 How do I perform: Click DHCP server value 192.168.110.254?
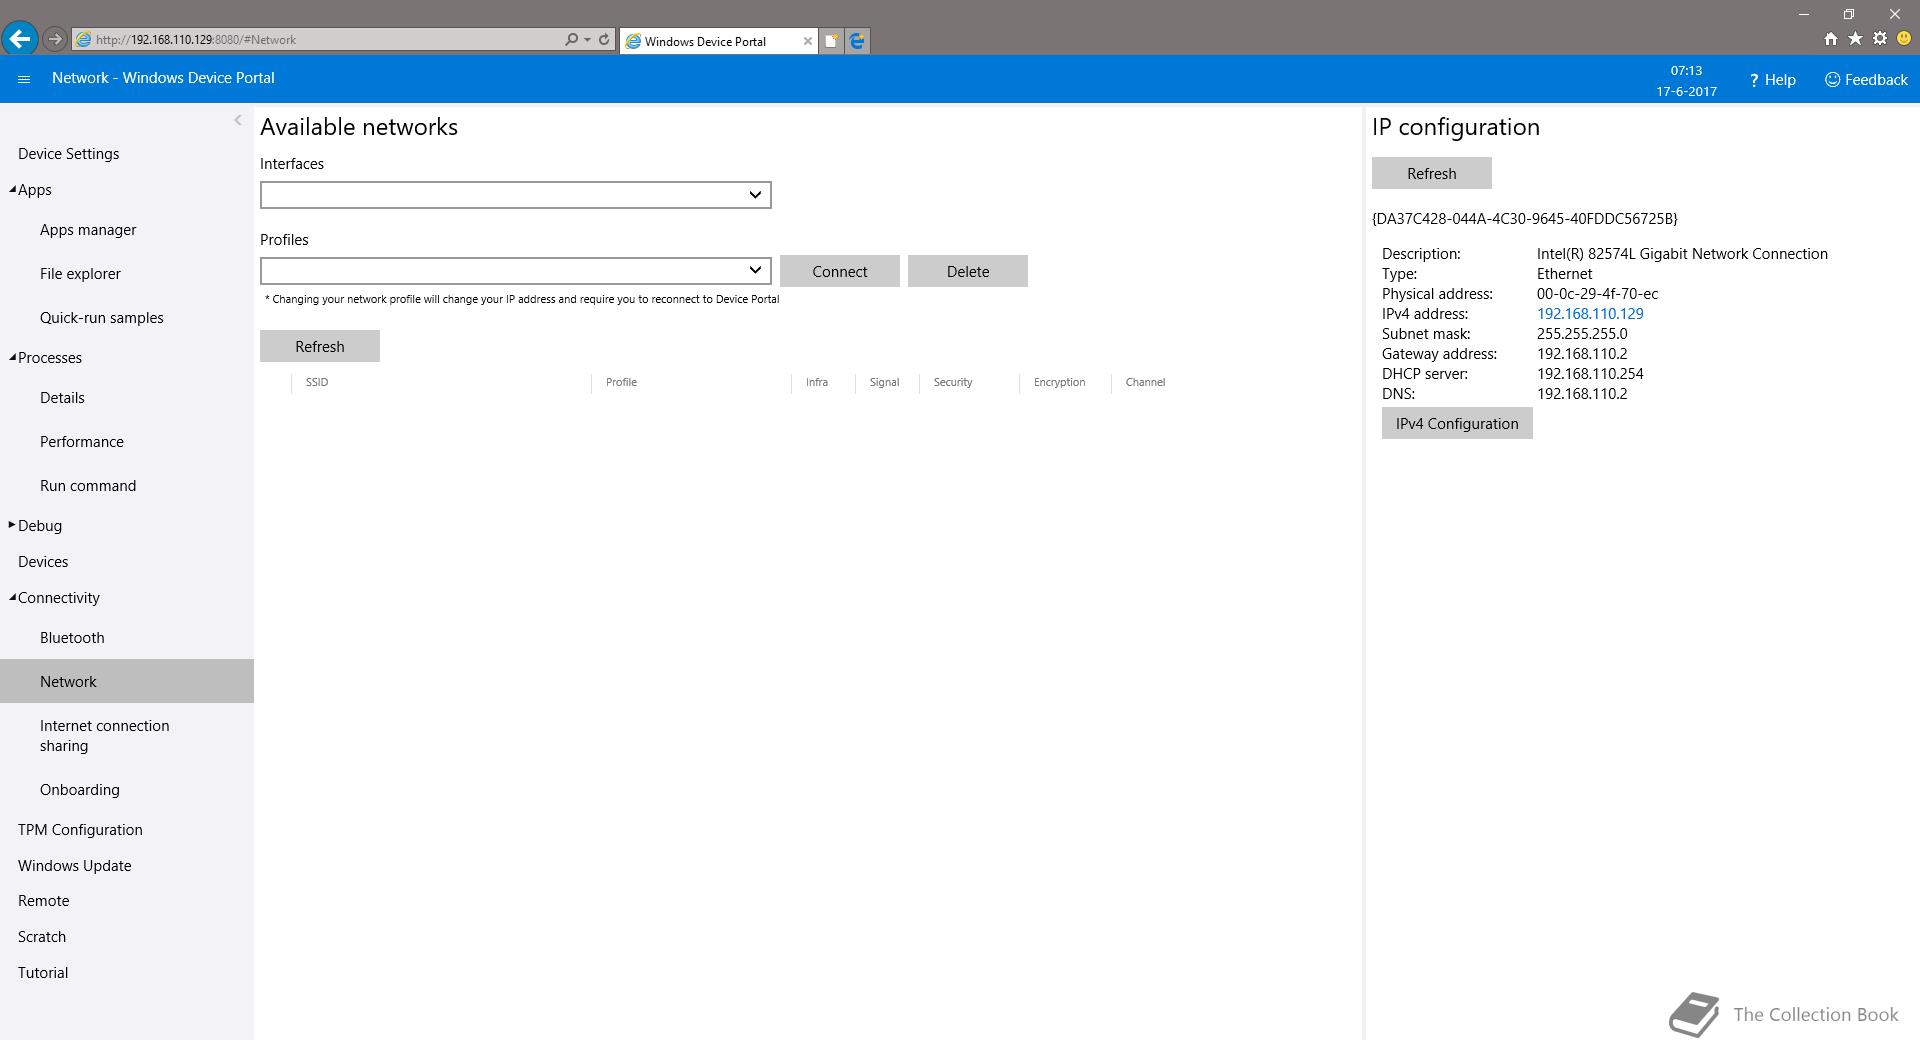tap(1590, 374)
